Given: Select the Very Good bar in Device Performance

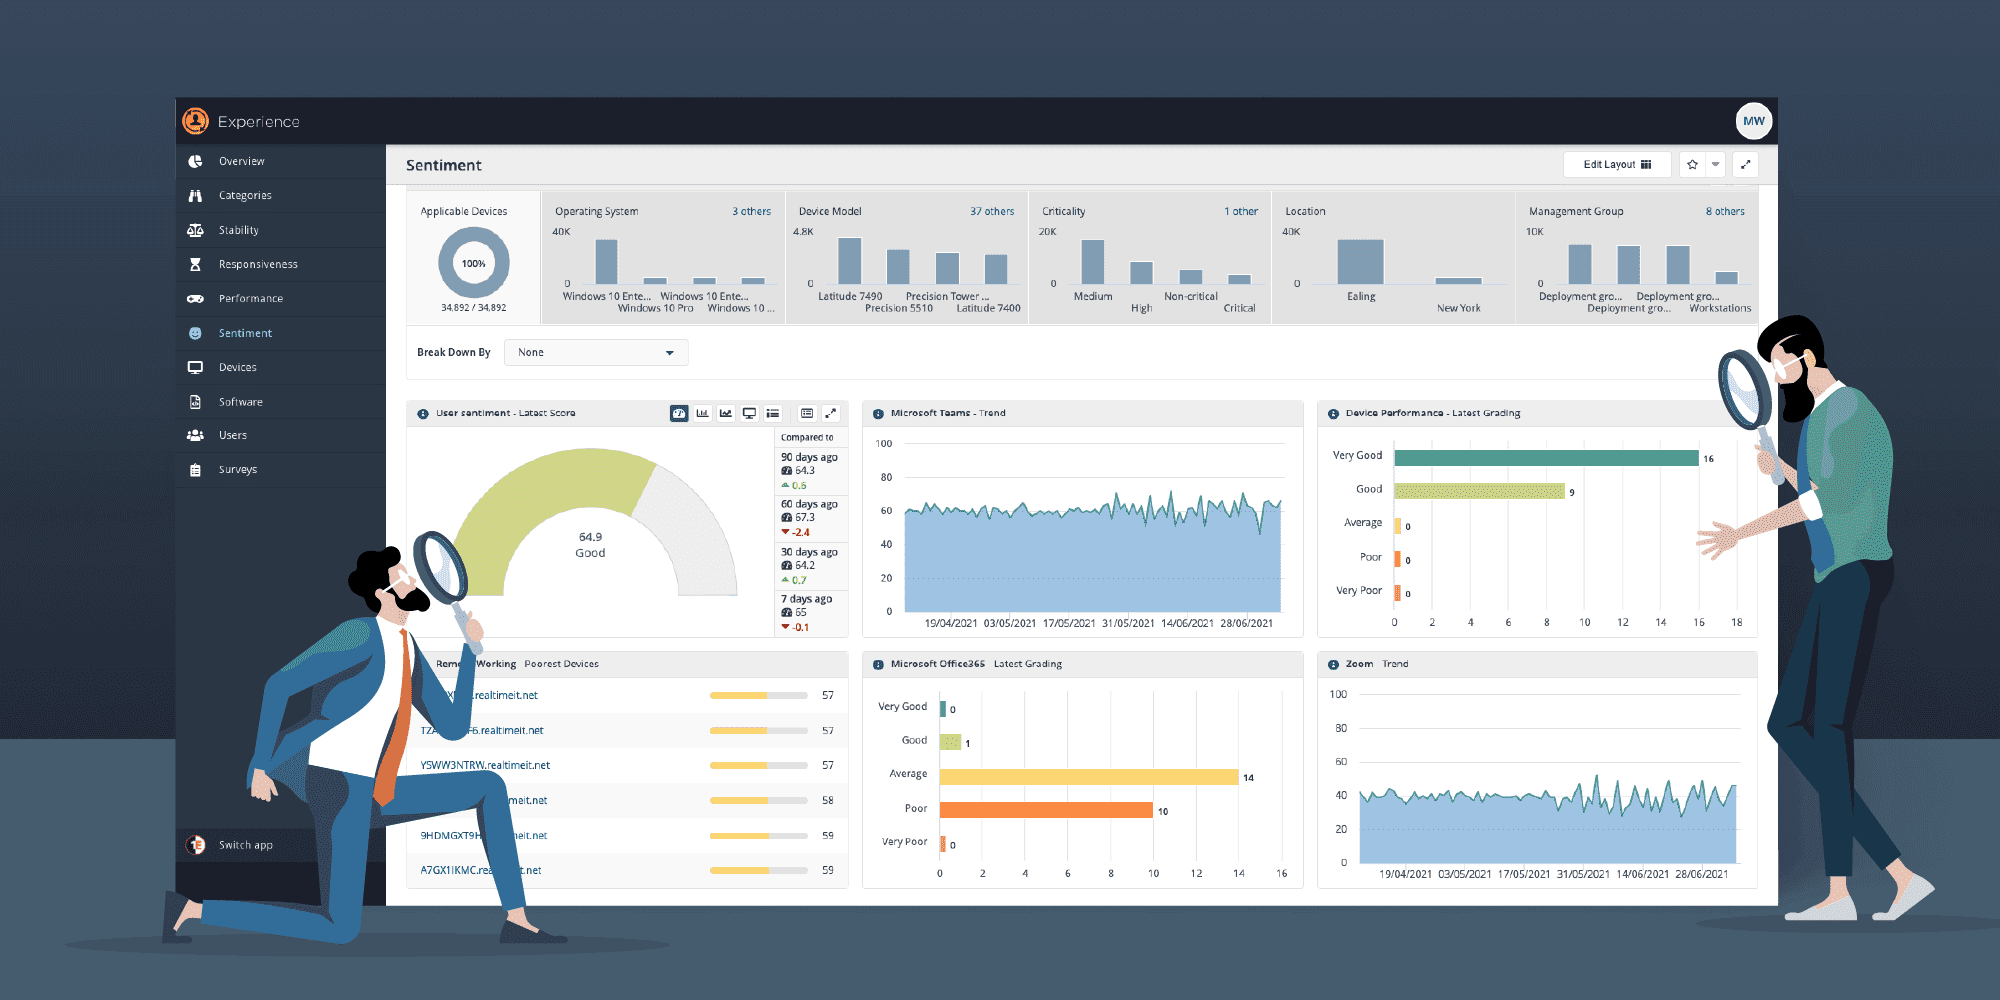Looking at the screenshot, I should coord(1546,458).
